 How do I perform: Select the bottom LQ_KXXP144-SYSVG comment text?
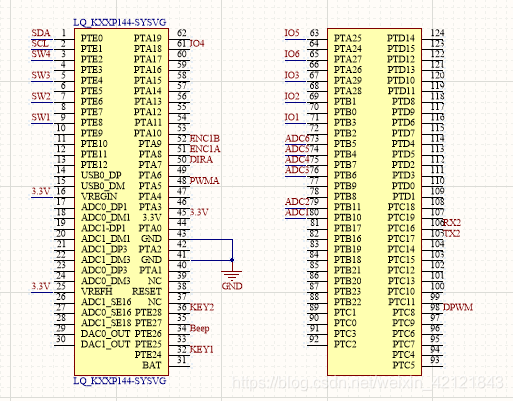[x=120, y=381]
